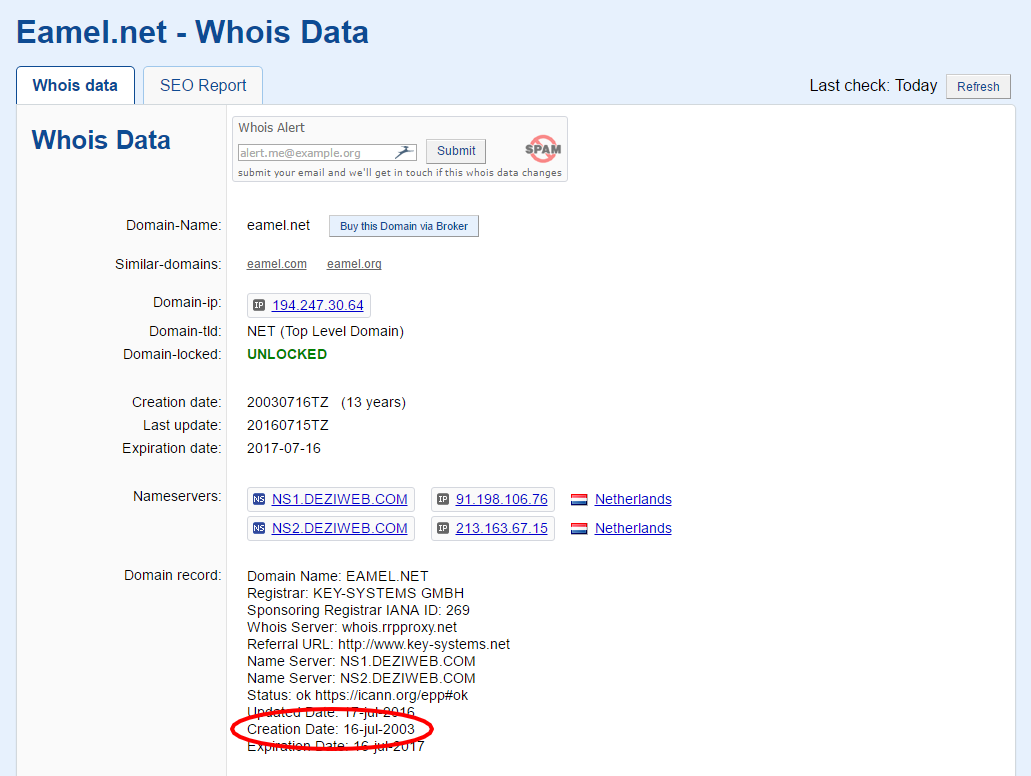Viewport: 1031px width, 776px height.
Task: Click the Referral URL key-systems.net line
Action: pos(378,644)
